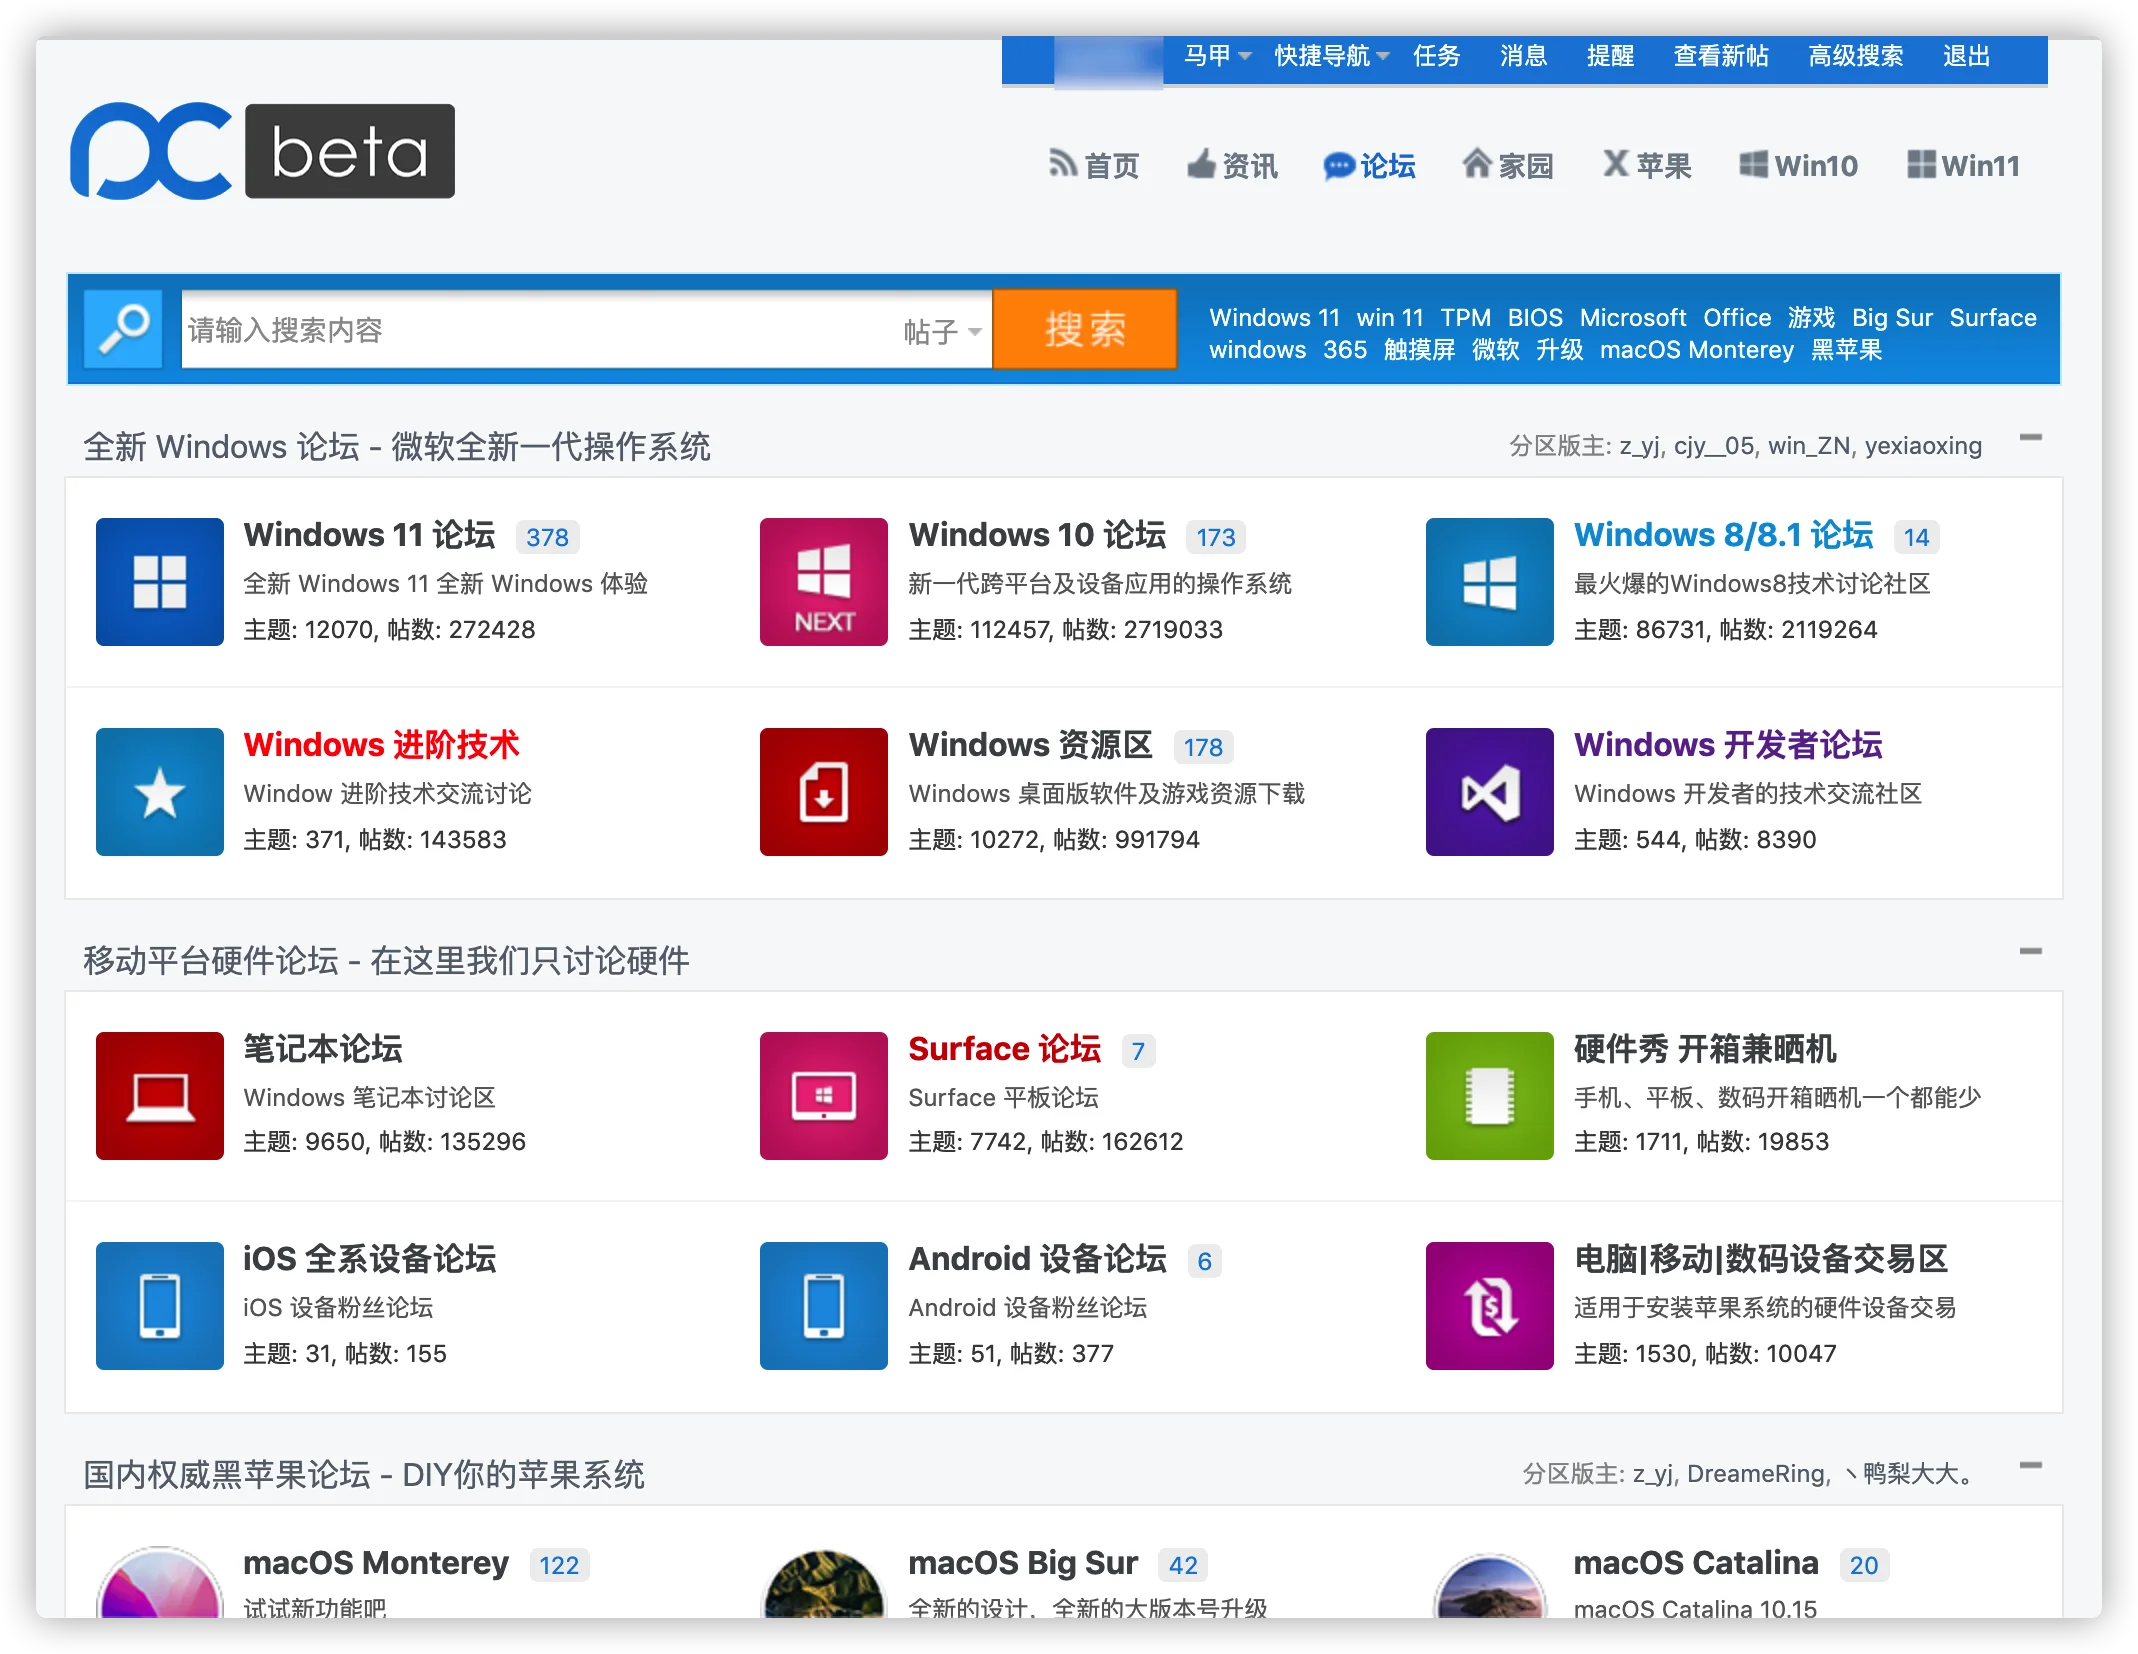Image resolution: width=2138 pixels, height=1654 pixels.
Task: Click the magnifier icon in search bar
Action: (124, 329)
